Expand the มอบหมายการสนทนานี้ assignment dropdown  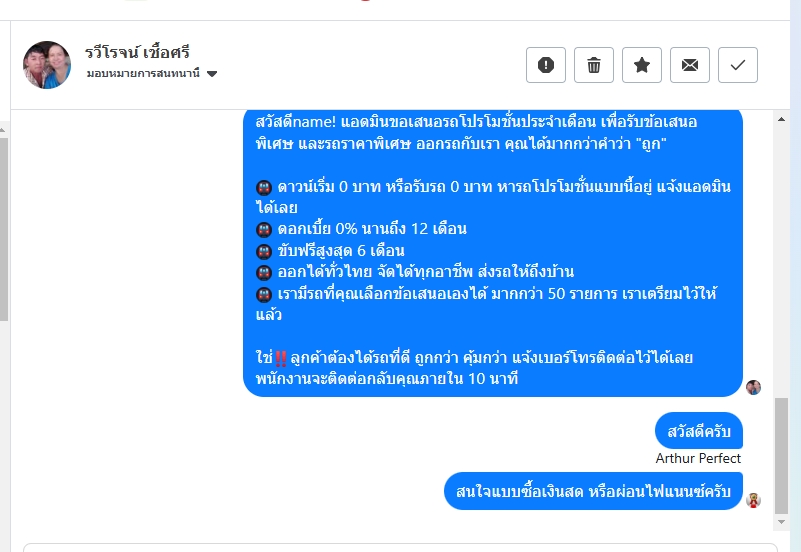[x=152, y=74]
